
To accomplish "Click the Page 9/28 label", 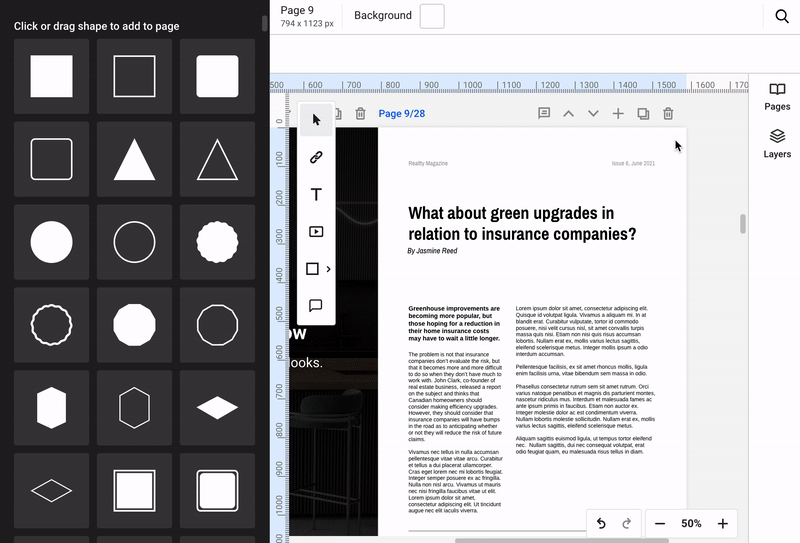I will click(402, 113).
